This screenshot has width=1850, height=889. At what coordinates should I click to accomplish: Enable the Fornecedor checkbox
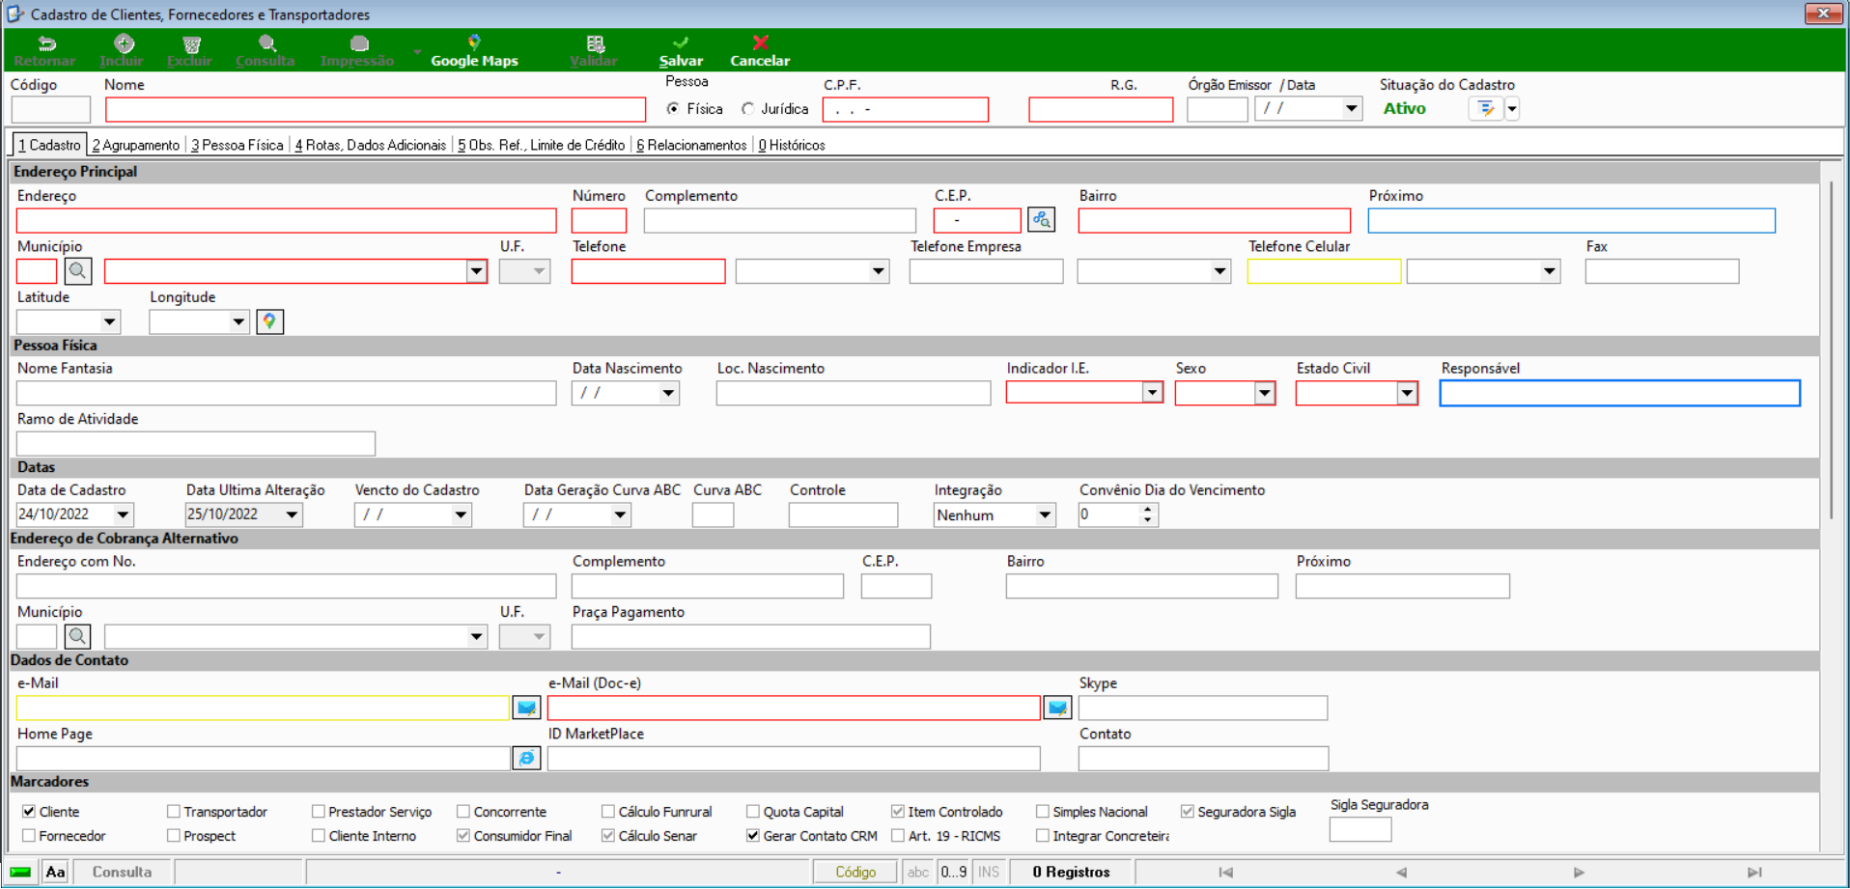29,836
